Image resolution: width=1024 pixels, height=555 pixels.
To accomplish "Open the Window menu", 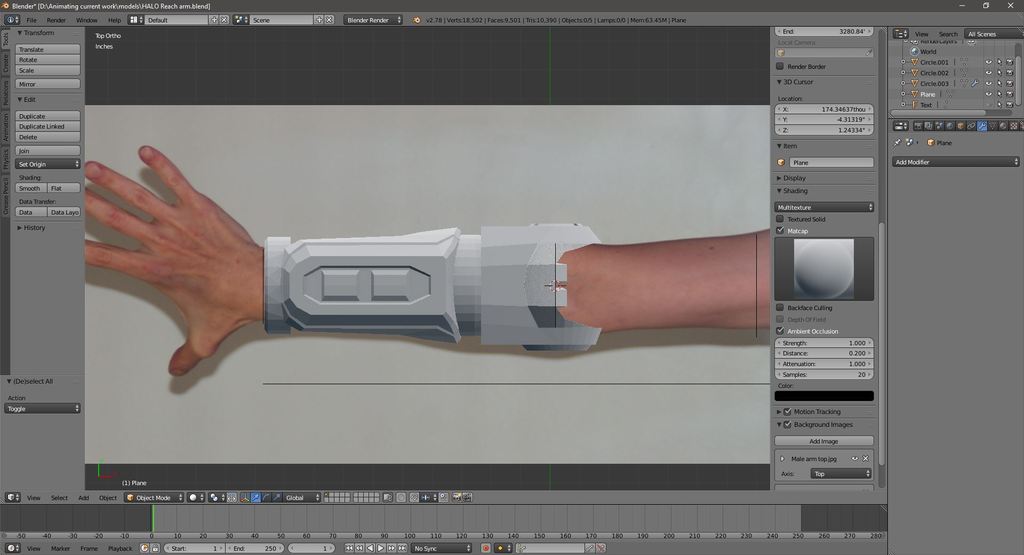I will tap(87, 20).
